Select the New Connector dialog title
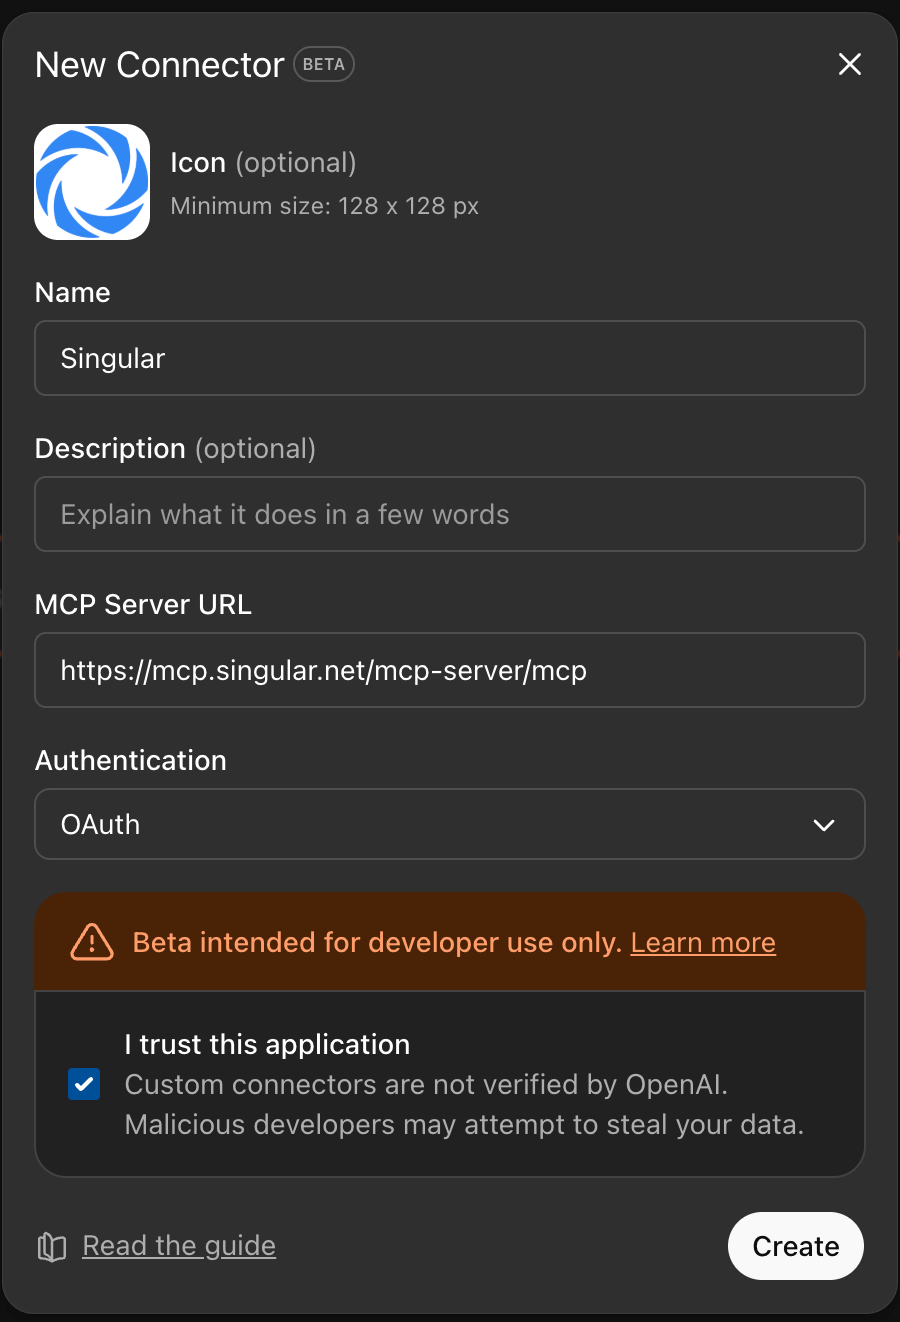The height and width of the screenshot is (1322, 900). (158, 64)
